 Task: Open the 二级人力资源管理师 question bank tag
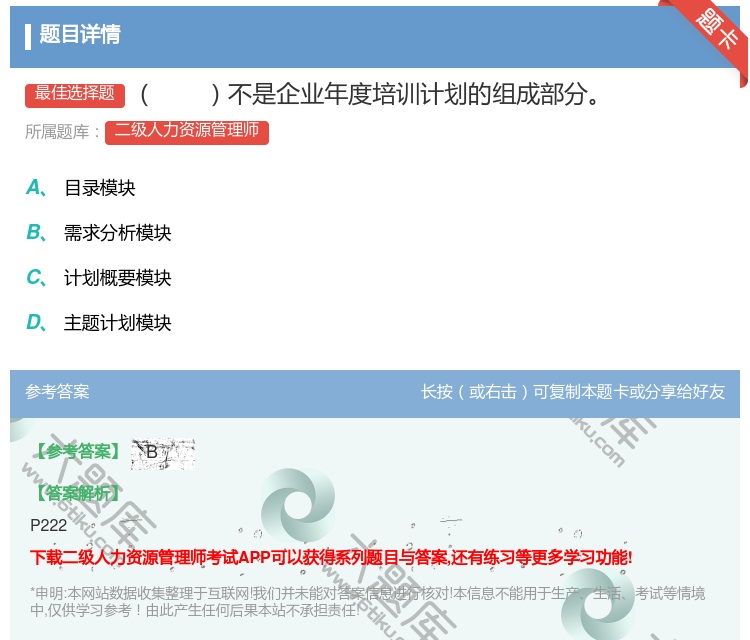pyautogui.click(x=187, y=132)
